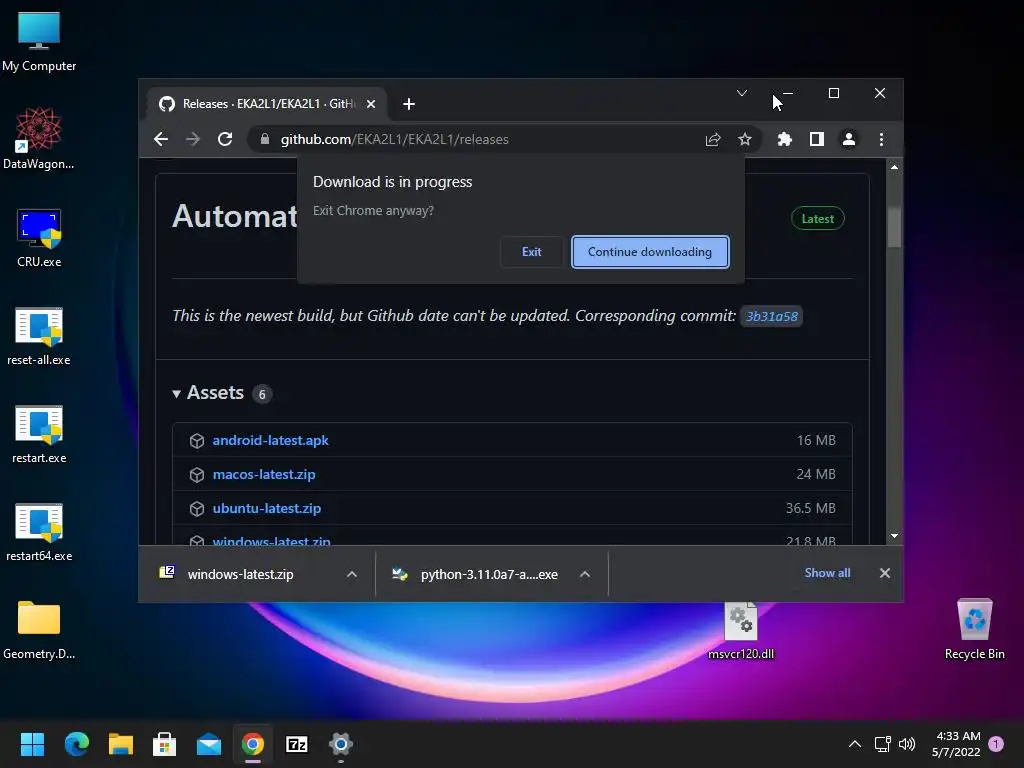Select DataWagon desktop shortcut
This screenshot has height=768, width=1024.
coord(39,138)
